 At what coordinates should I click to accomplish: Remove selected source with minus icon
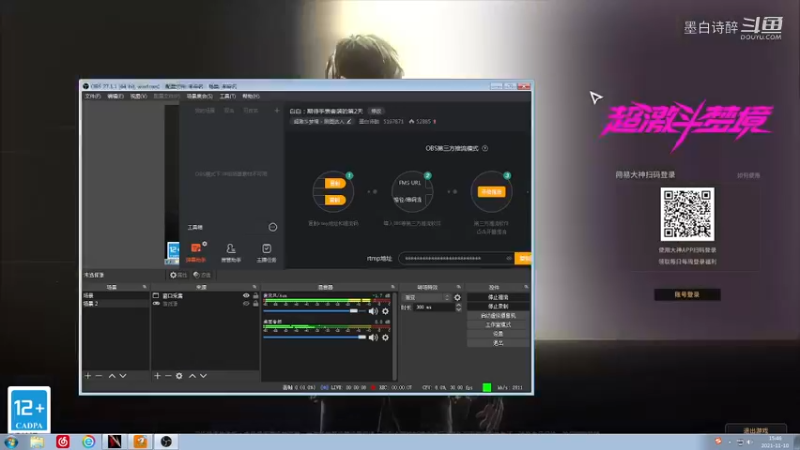coord(168,376)
